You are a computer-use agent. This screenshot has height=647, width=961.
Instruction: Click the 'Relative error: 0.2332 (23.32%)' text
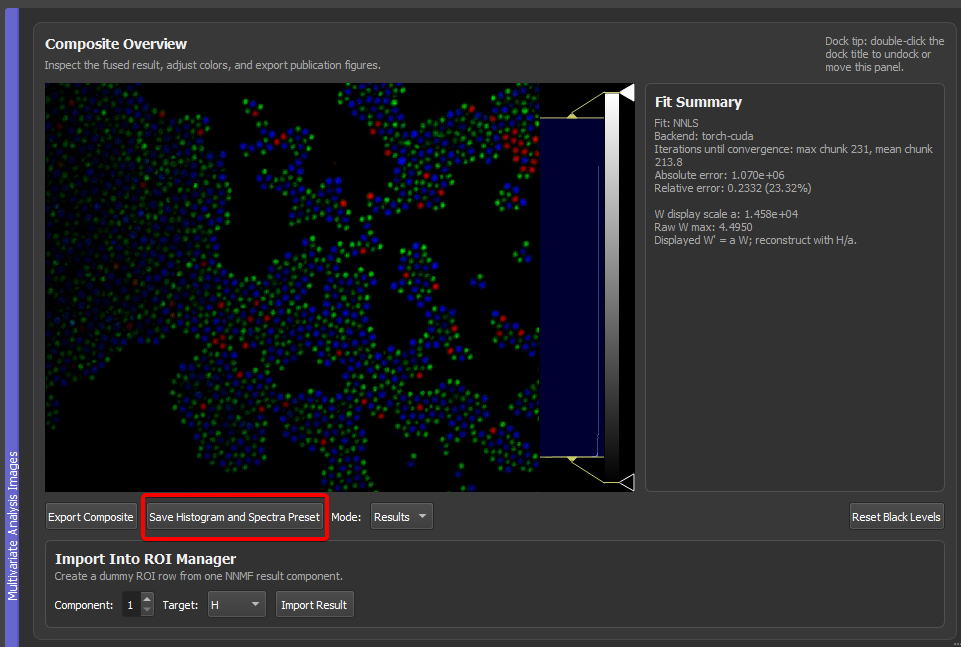[x=732, y=188]
